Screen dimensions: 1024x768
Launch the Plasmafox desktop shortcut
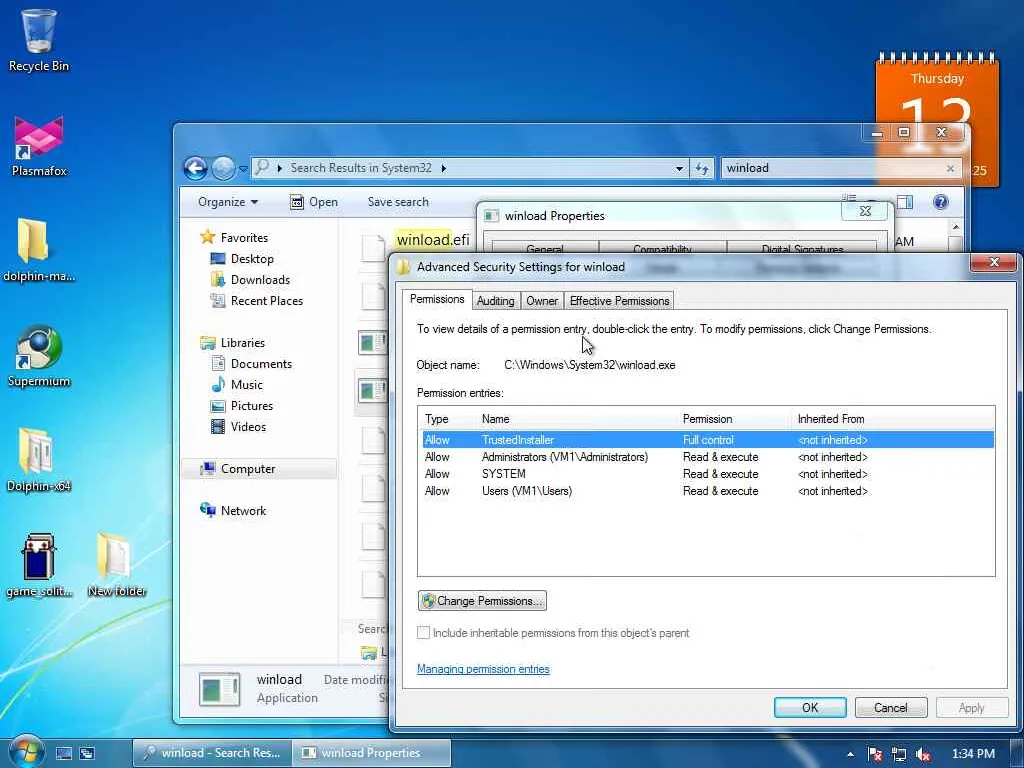pos(39,146)
